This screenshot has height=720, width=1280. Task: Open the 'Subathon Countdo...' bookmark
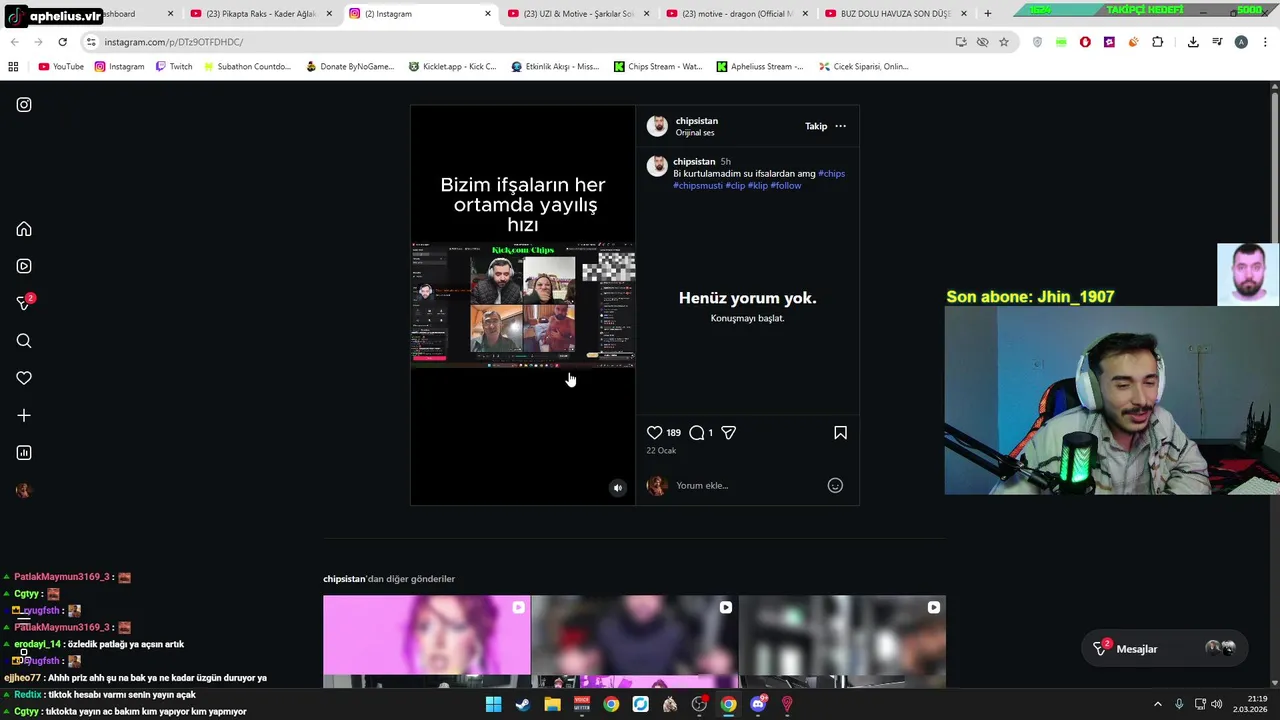coord(247,67)
